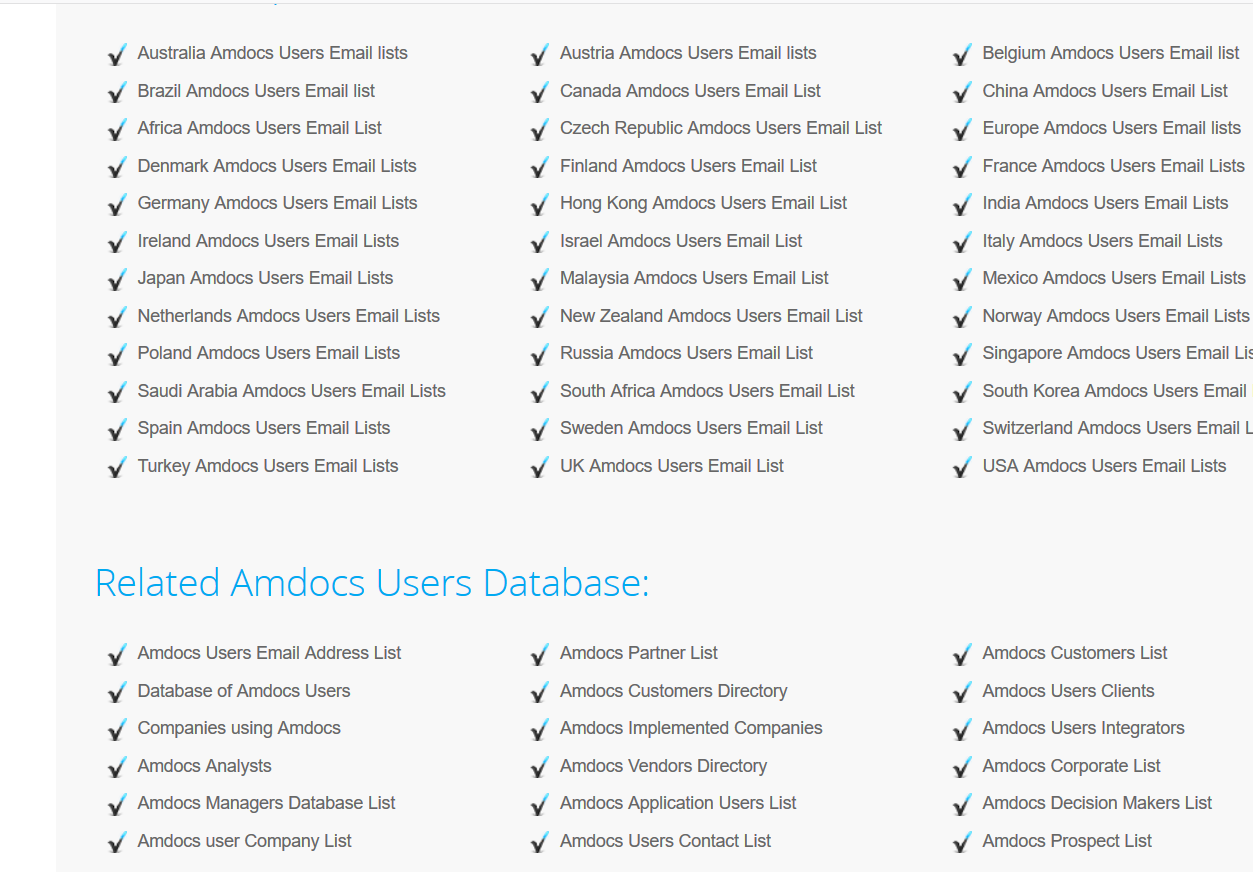Select 'Africa Amdocs Users Email List' entry
This screenshot has height=872, width=1253.
(260, 128)
